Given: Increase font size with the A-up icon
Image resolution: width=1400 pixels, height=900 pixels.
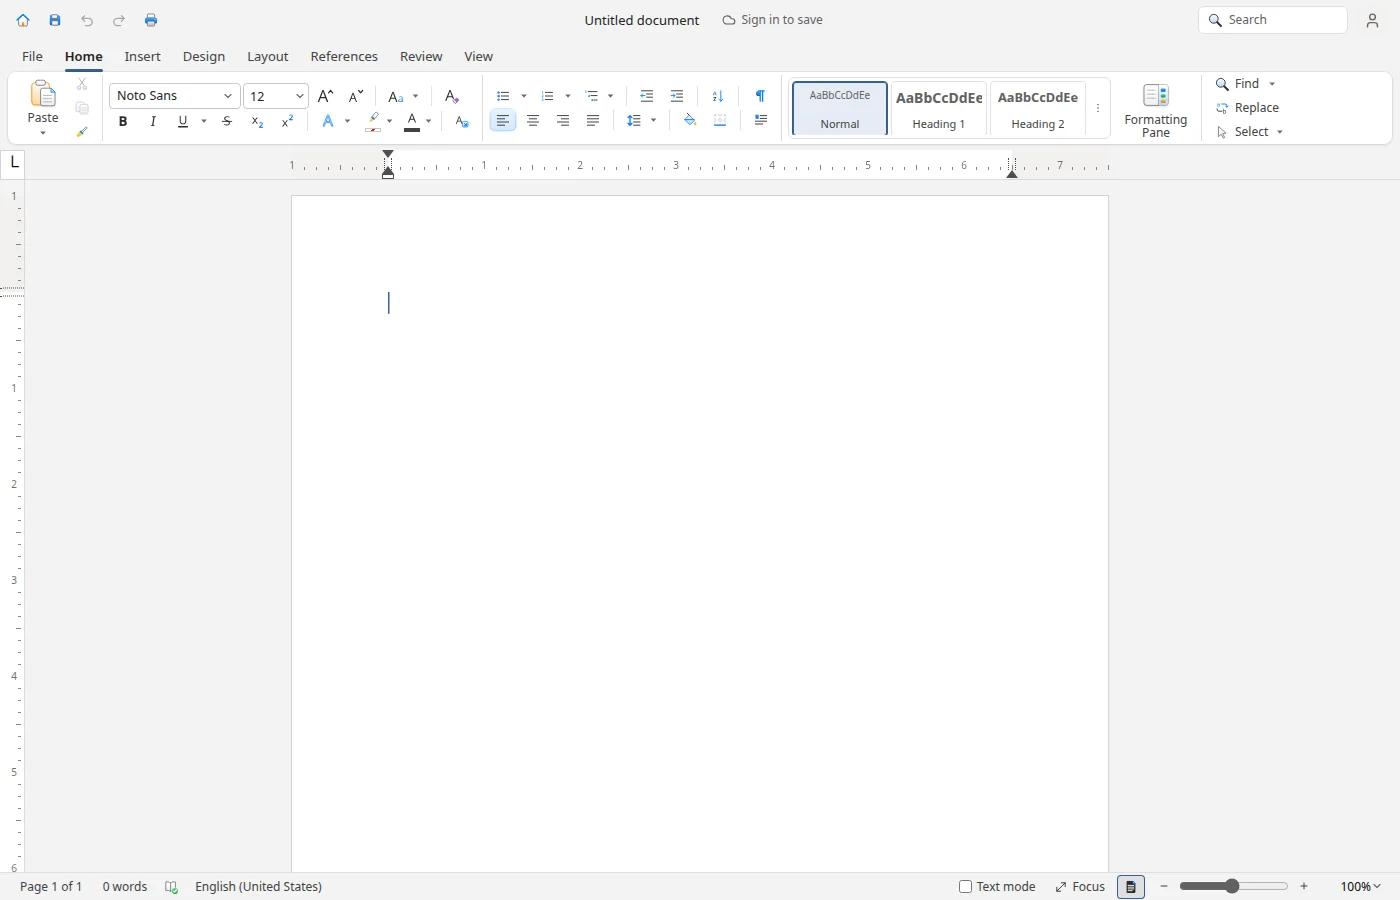Looking at the screenshot, I should point(325,96).
